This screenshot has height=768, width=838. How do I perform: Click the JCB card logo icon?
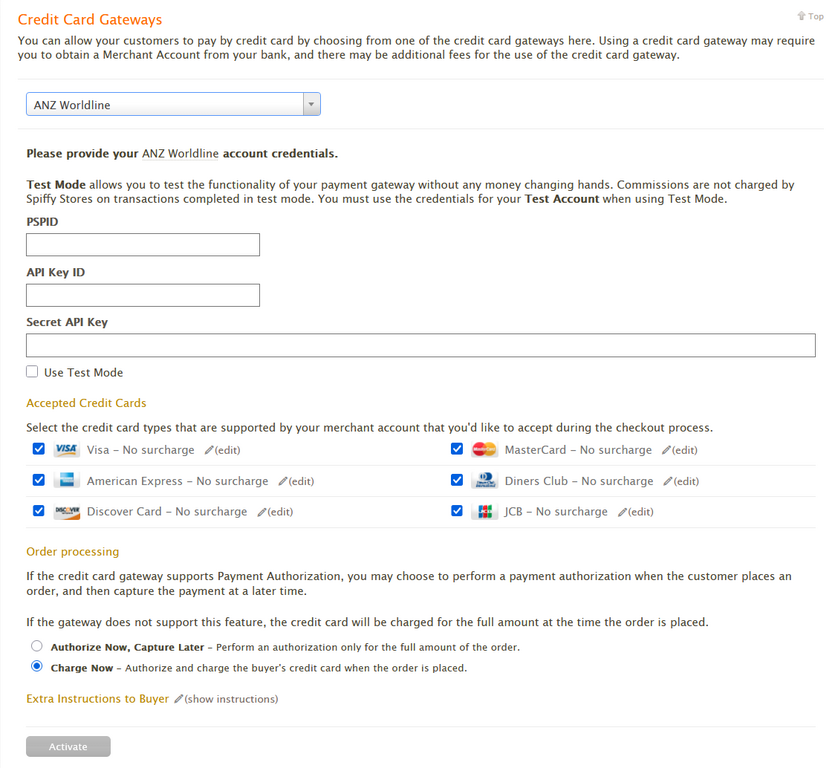[x=484, y=512]
